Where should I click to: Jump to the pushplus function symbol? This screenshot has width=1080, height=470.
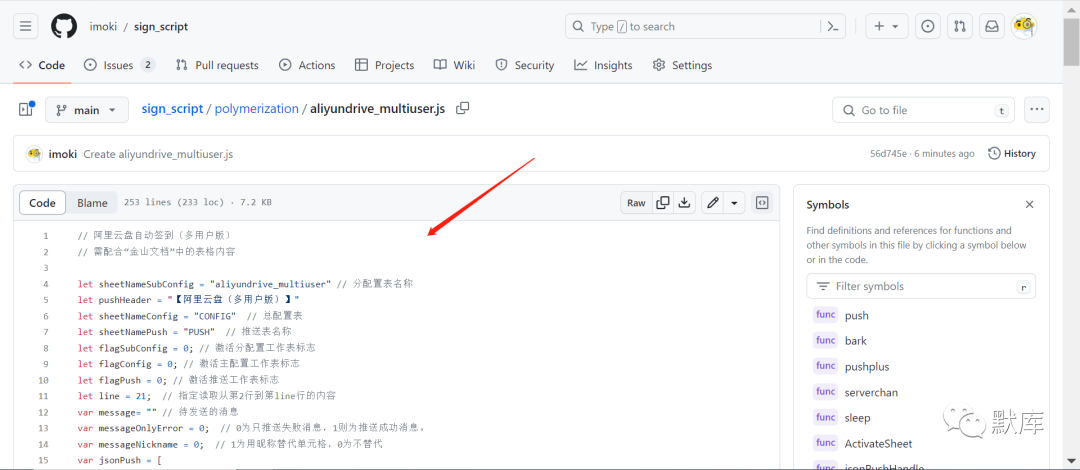[x=866, y=367]
